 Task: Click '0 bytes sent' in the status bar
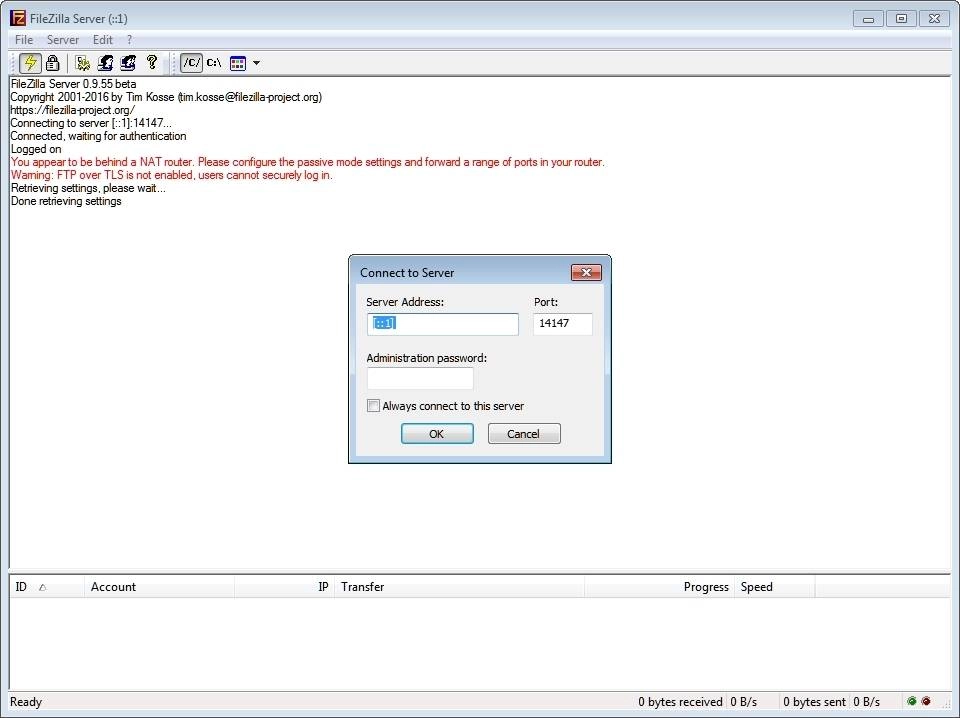coord(814,702)
